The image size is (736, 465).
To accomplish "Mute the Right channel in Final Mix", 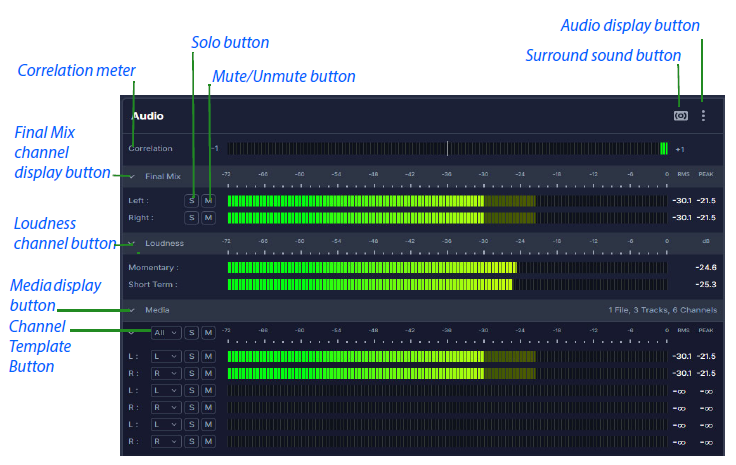I will click(x=208, y=218).
